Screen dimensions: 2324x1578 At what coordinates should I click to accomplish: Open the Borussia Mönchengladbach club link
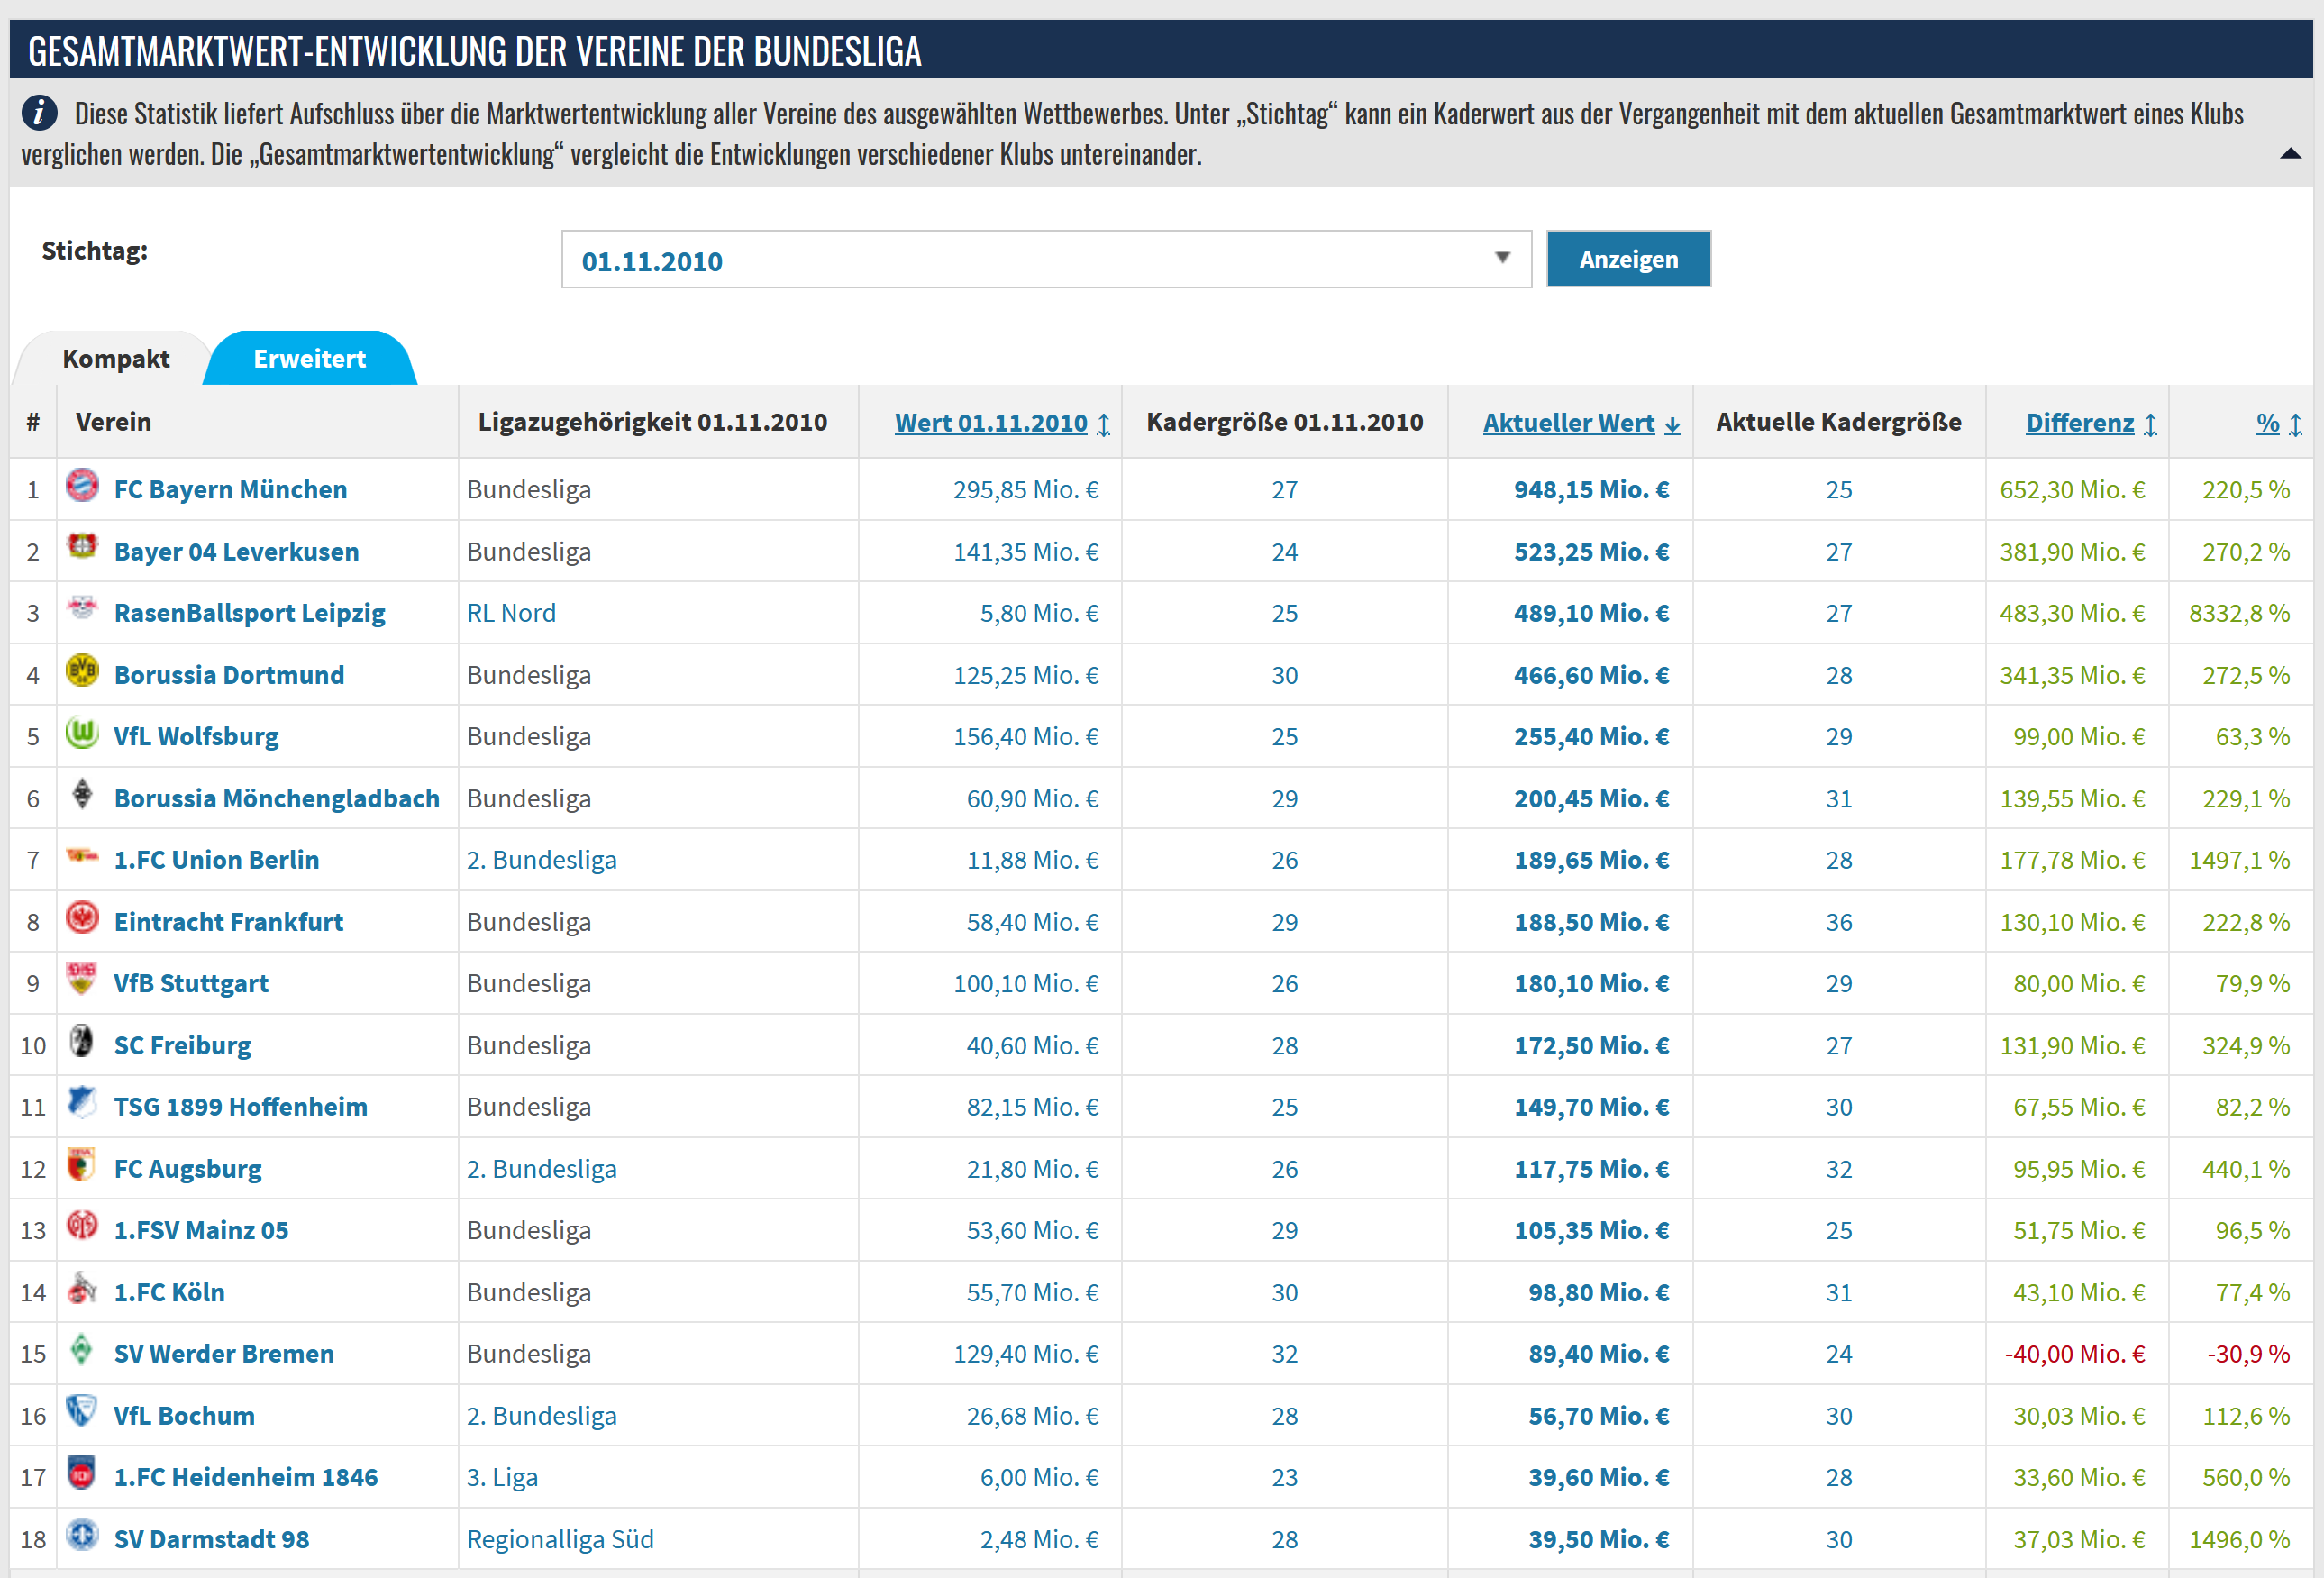click(277, 799)
